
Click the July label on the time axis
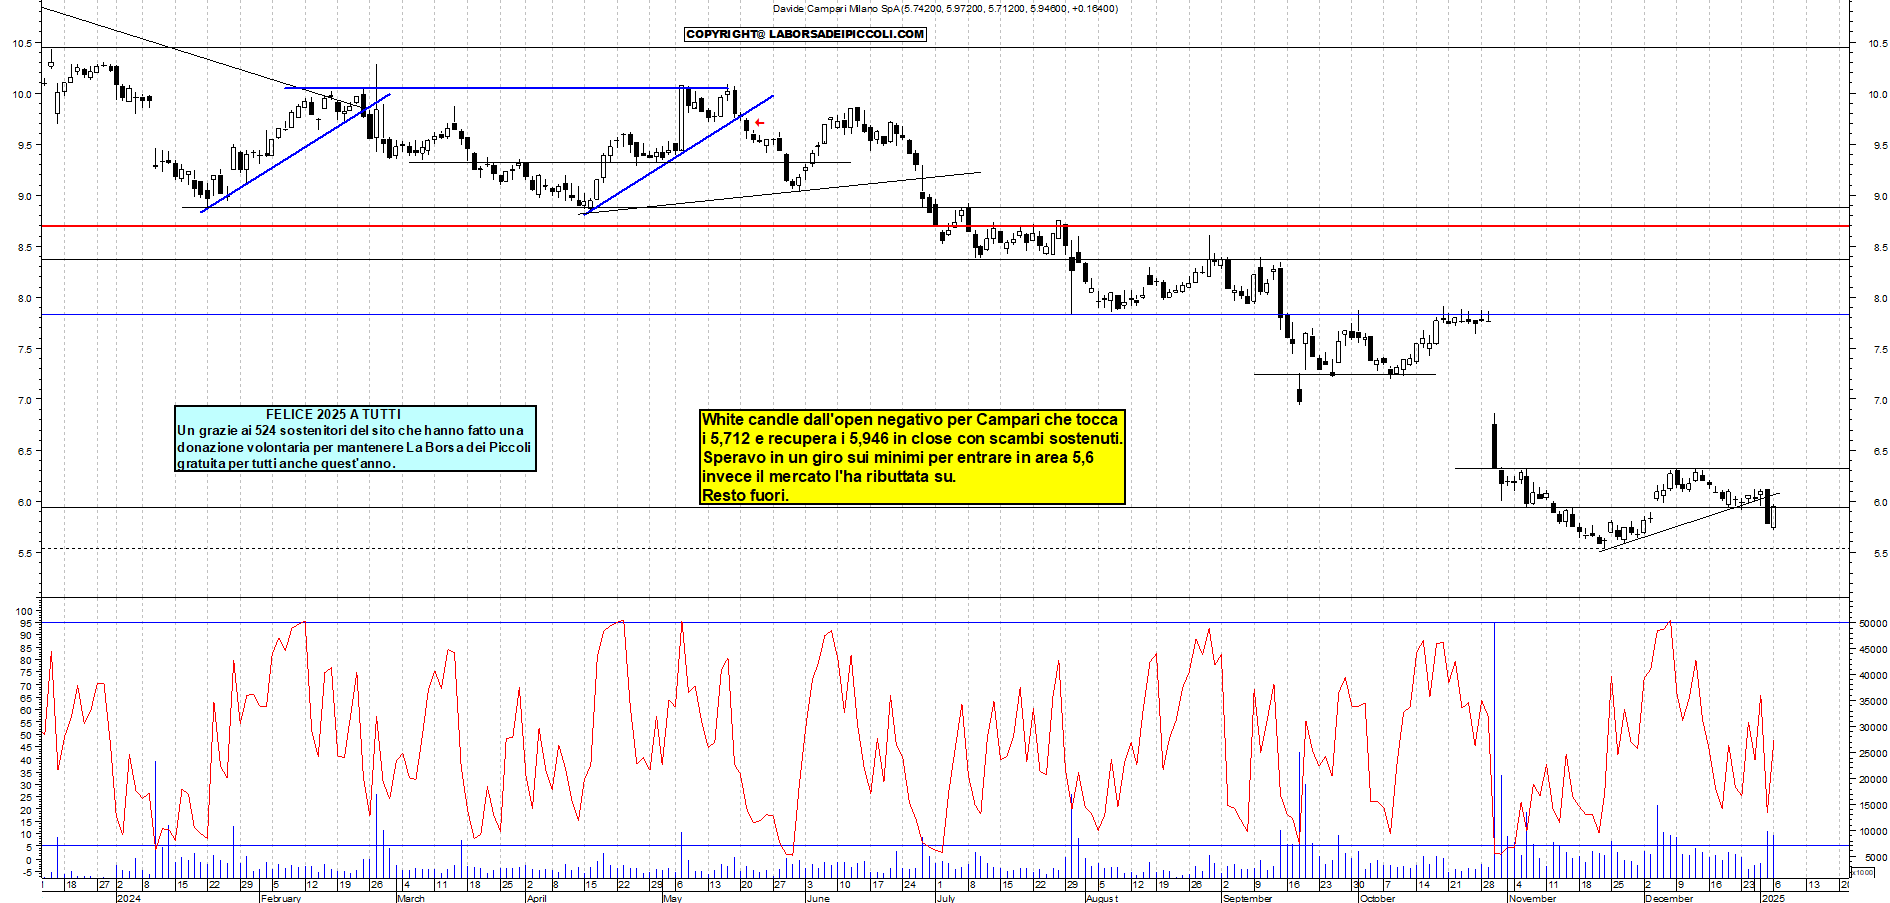[945, 898]
